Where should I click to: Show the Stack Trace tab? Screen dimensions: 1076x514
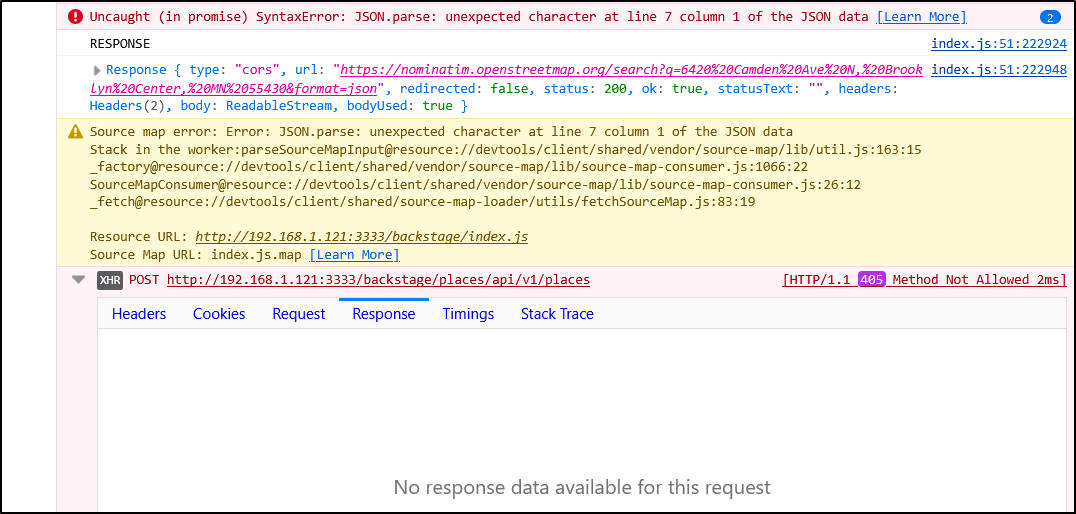(x=557, y=314)
